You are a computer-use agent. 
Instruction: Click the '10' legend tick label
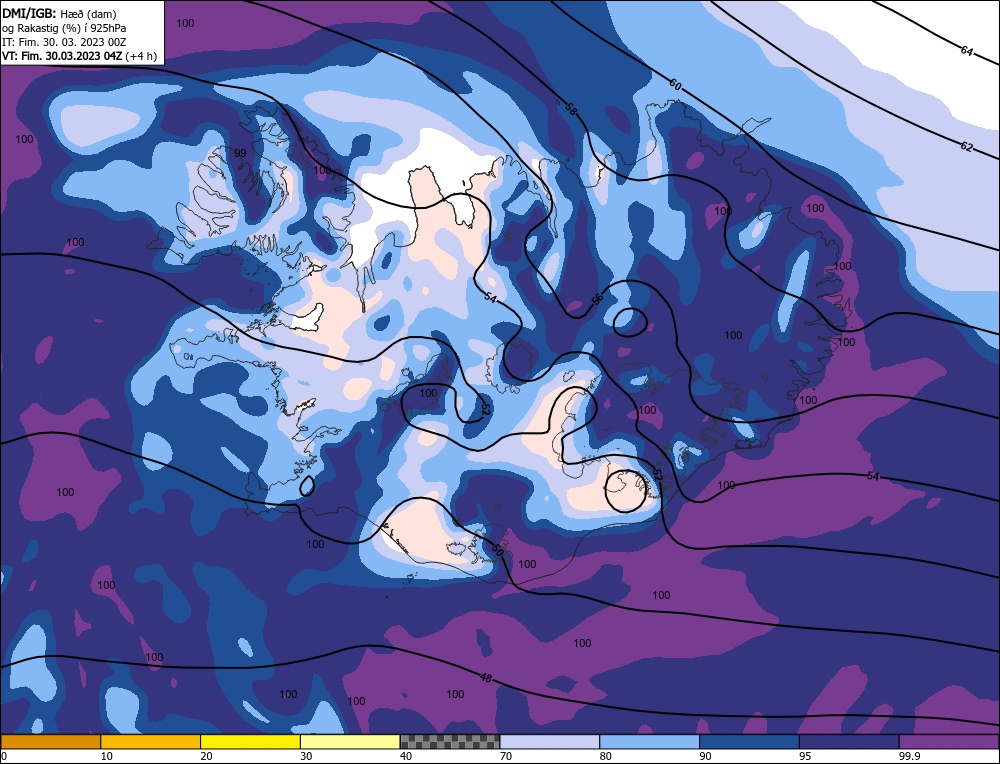pos(107,756)
